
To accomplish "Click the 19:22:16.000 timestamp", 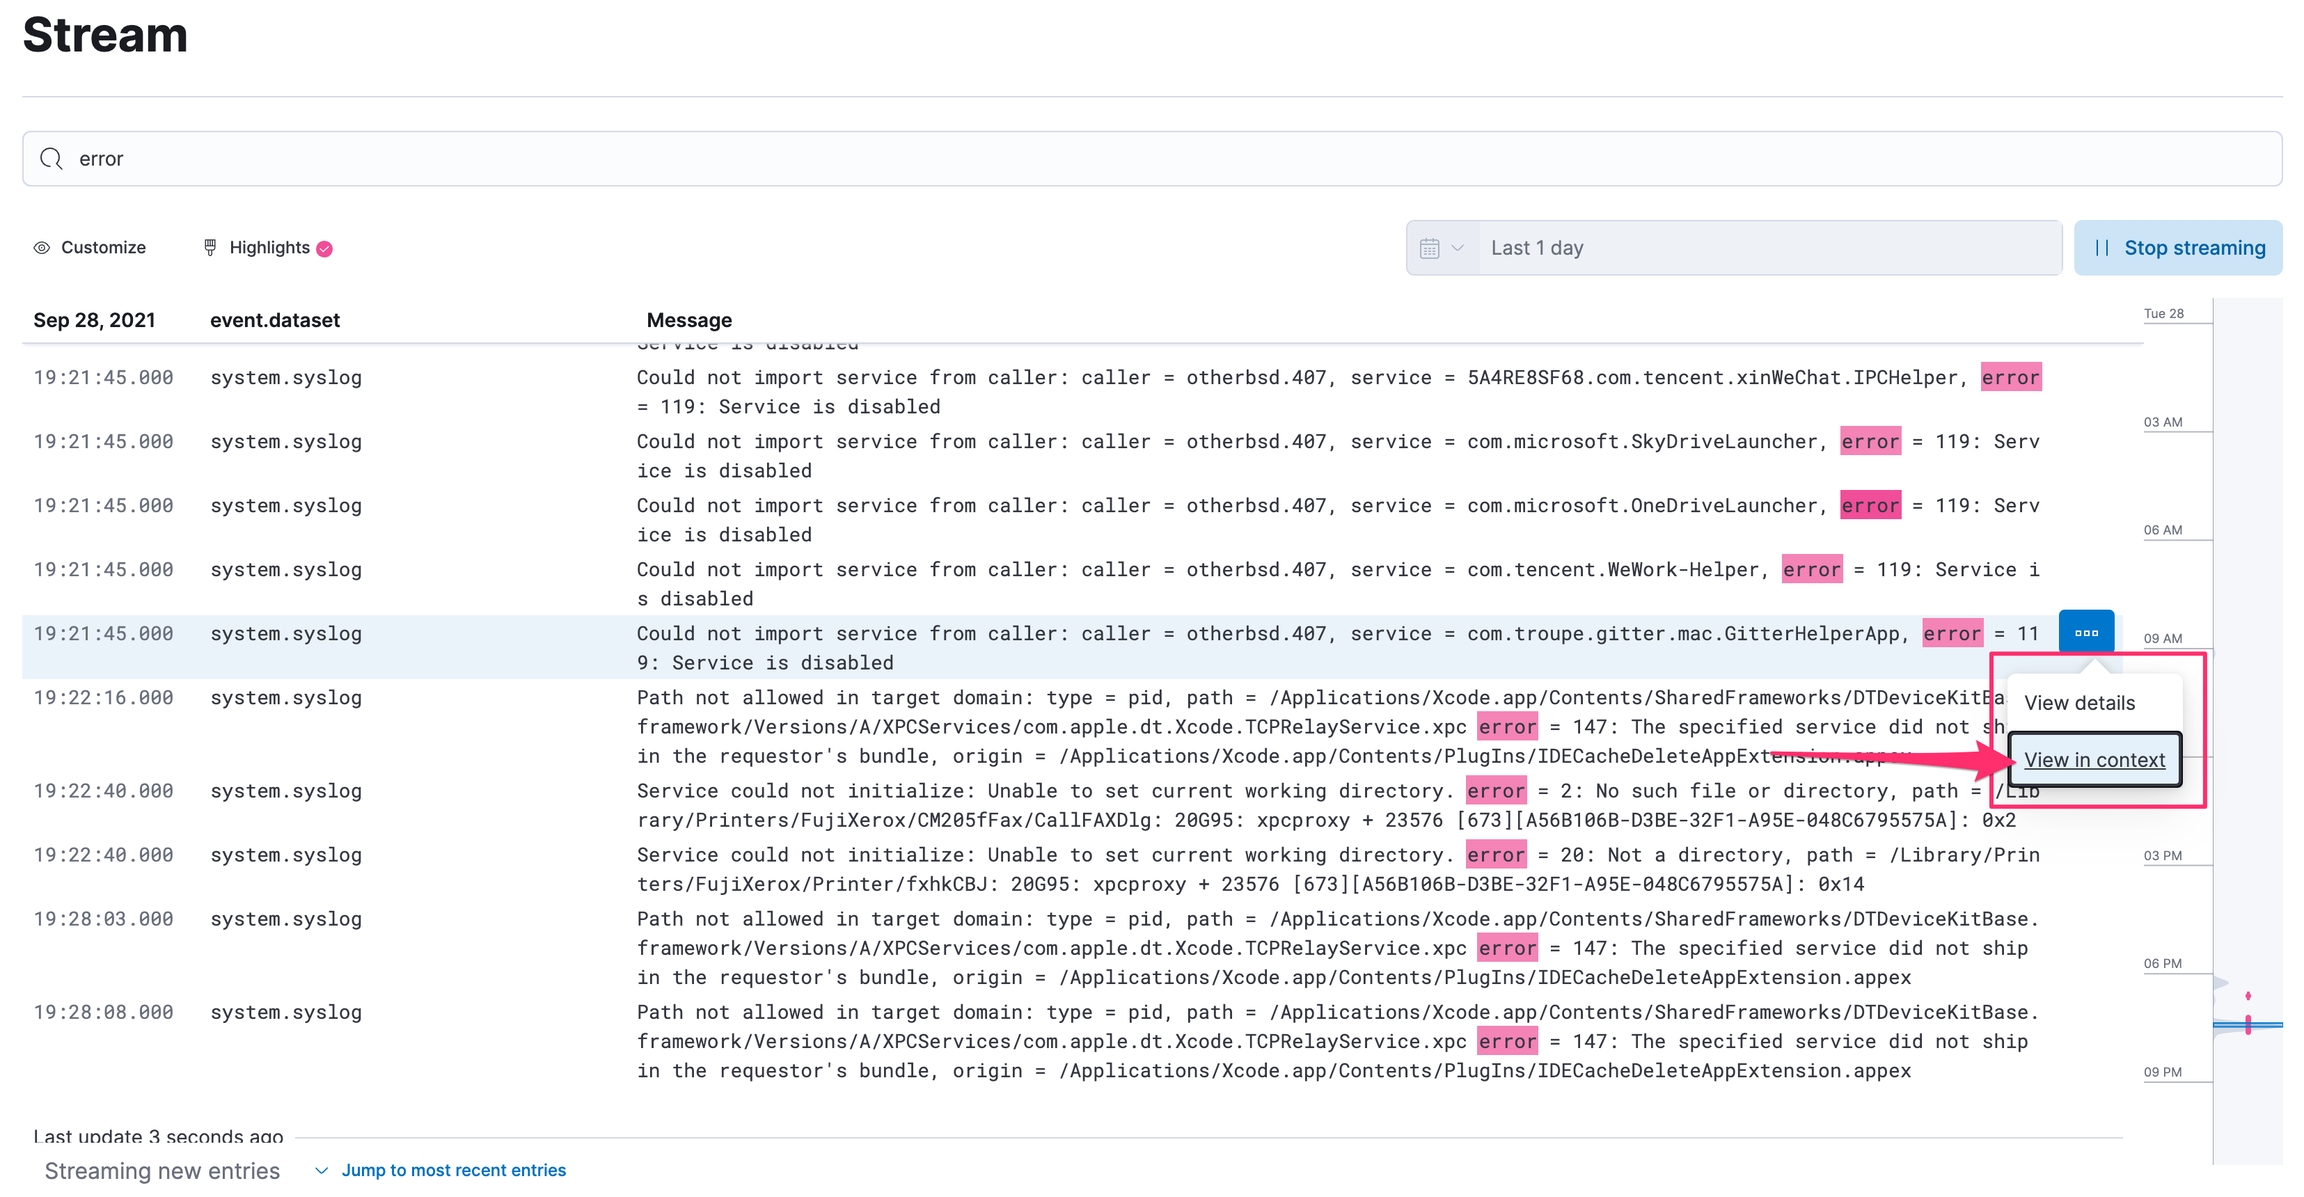I will pyautogui.click(x=103, y=698).
